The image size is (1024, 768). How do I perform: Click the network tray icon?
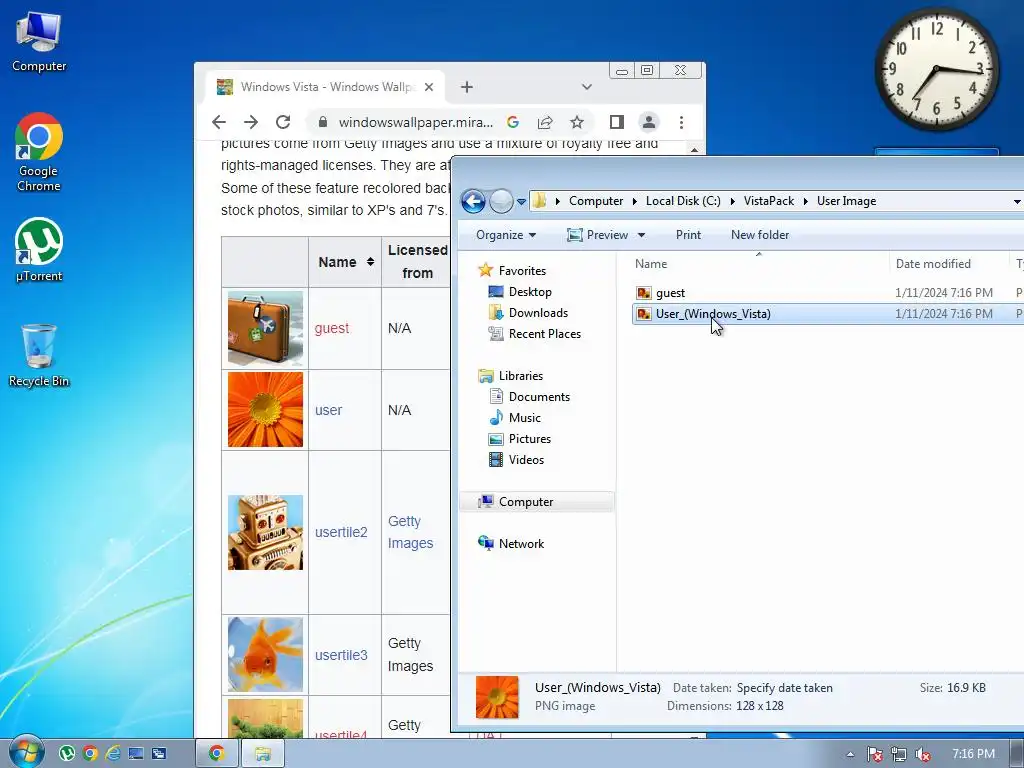point(899,754)
